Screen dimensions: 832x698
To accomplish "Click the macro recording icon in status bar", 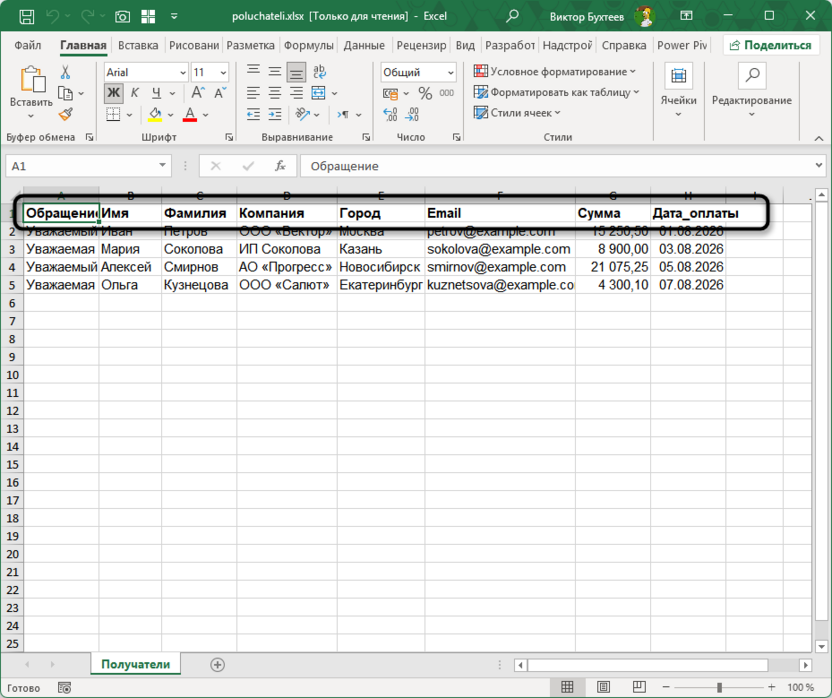I will [64, 688].
